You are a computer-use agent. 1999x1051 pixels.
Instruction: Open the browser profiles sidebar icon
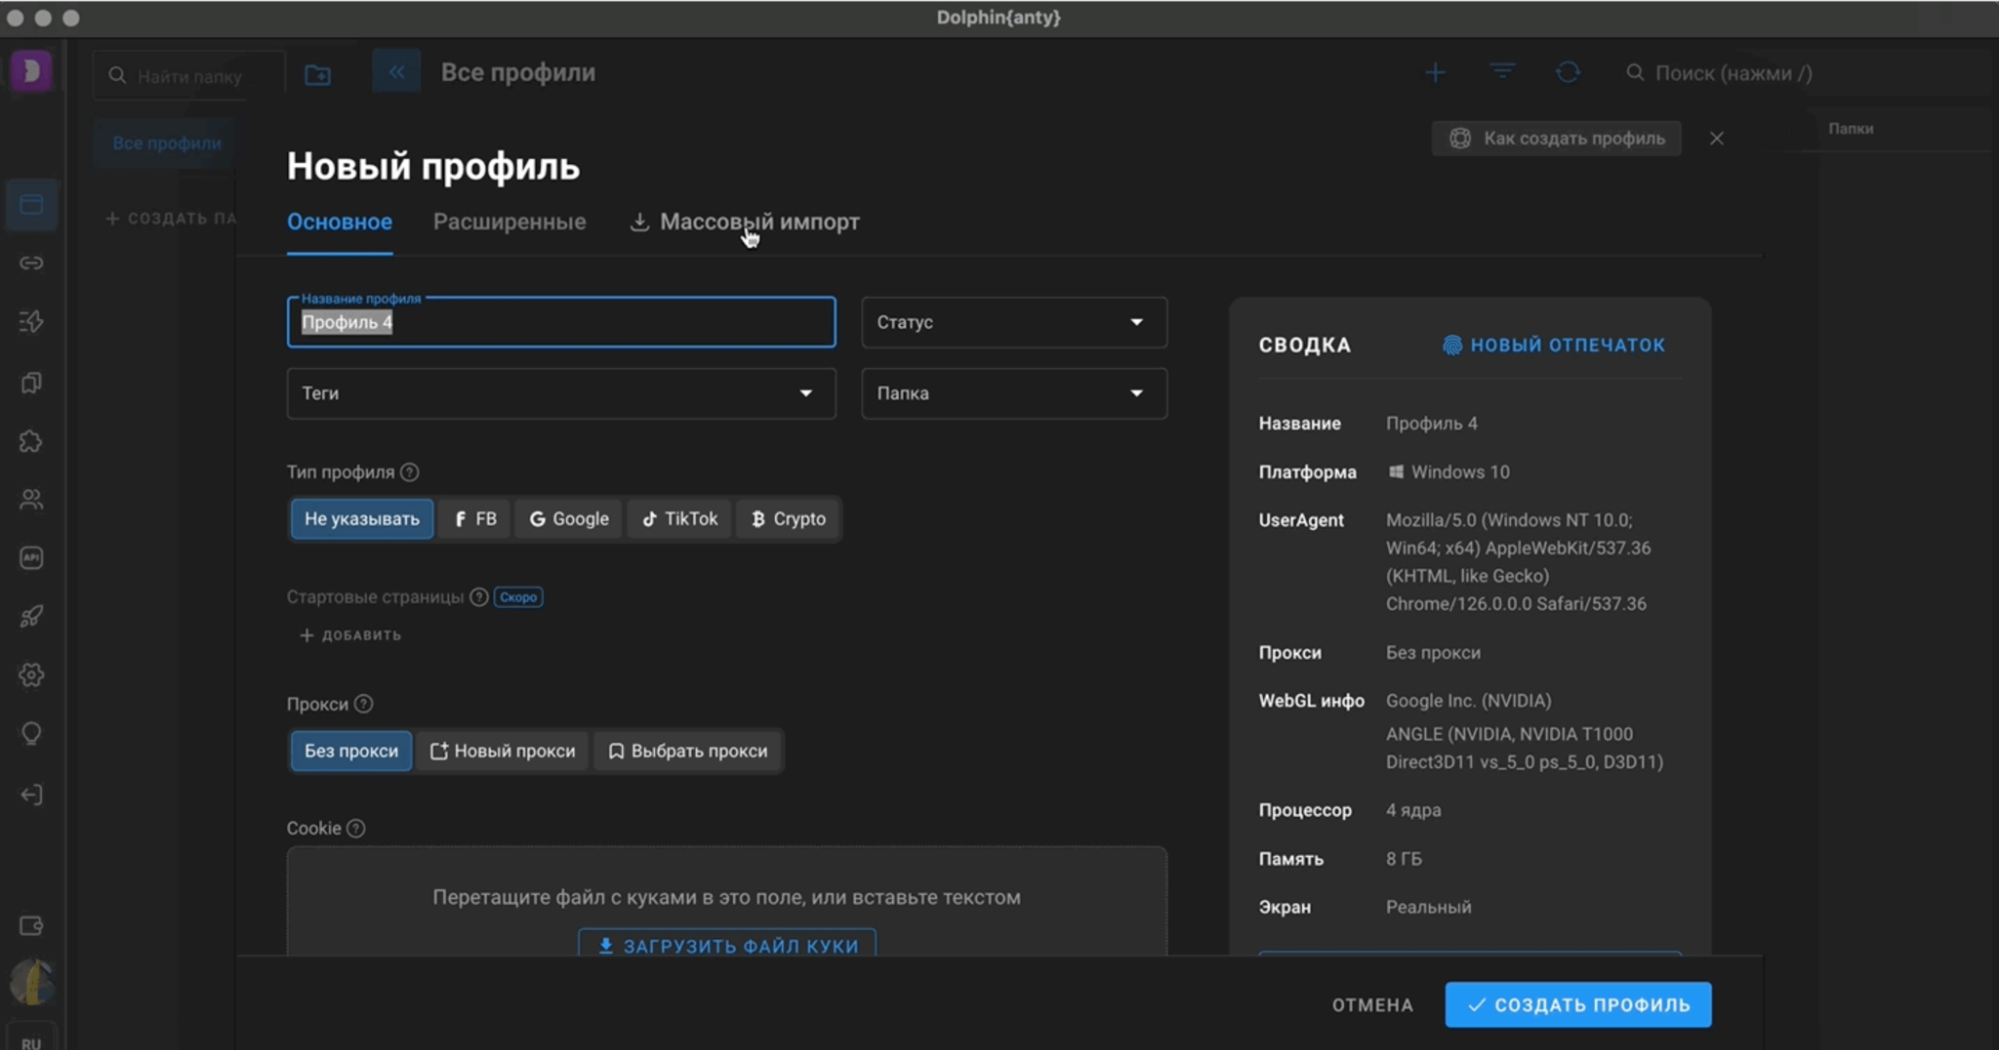[x=31, y=205]
